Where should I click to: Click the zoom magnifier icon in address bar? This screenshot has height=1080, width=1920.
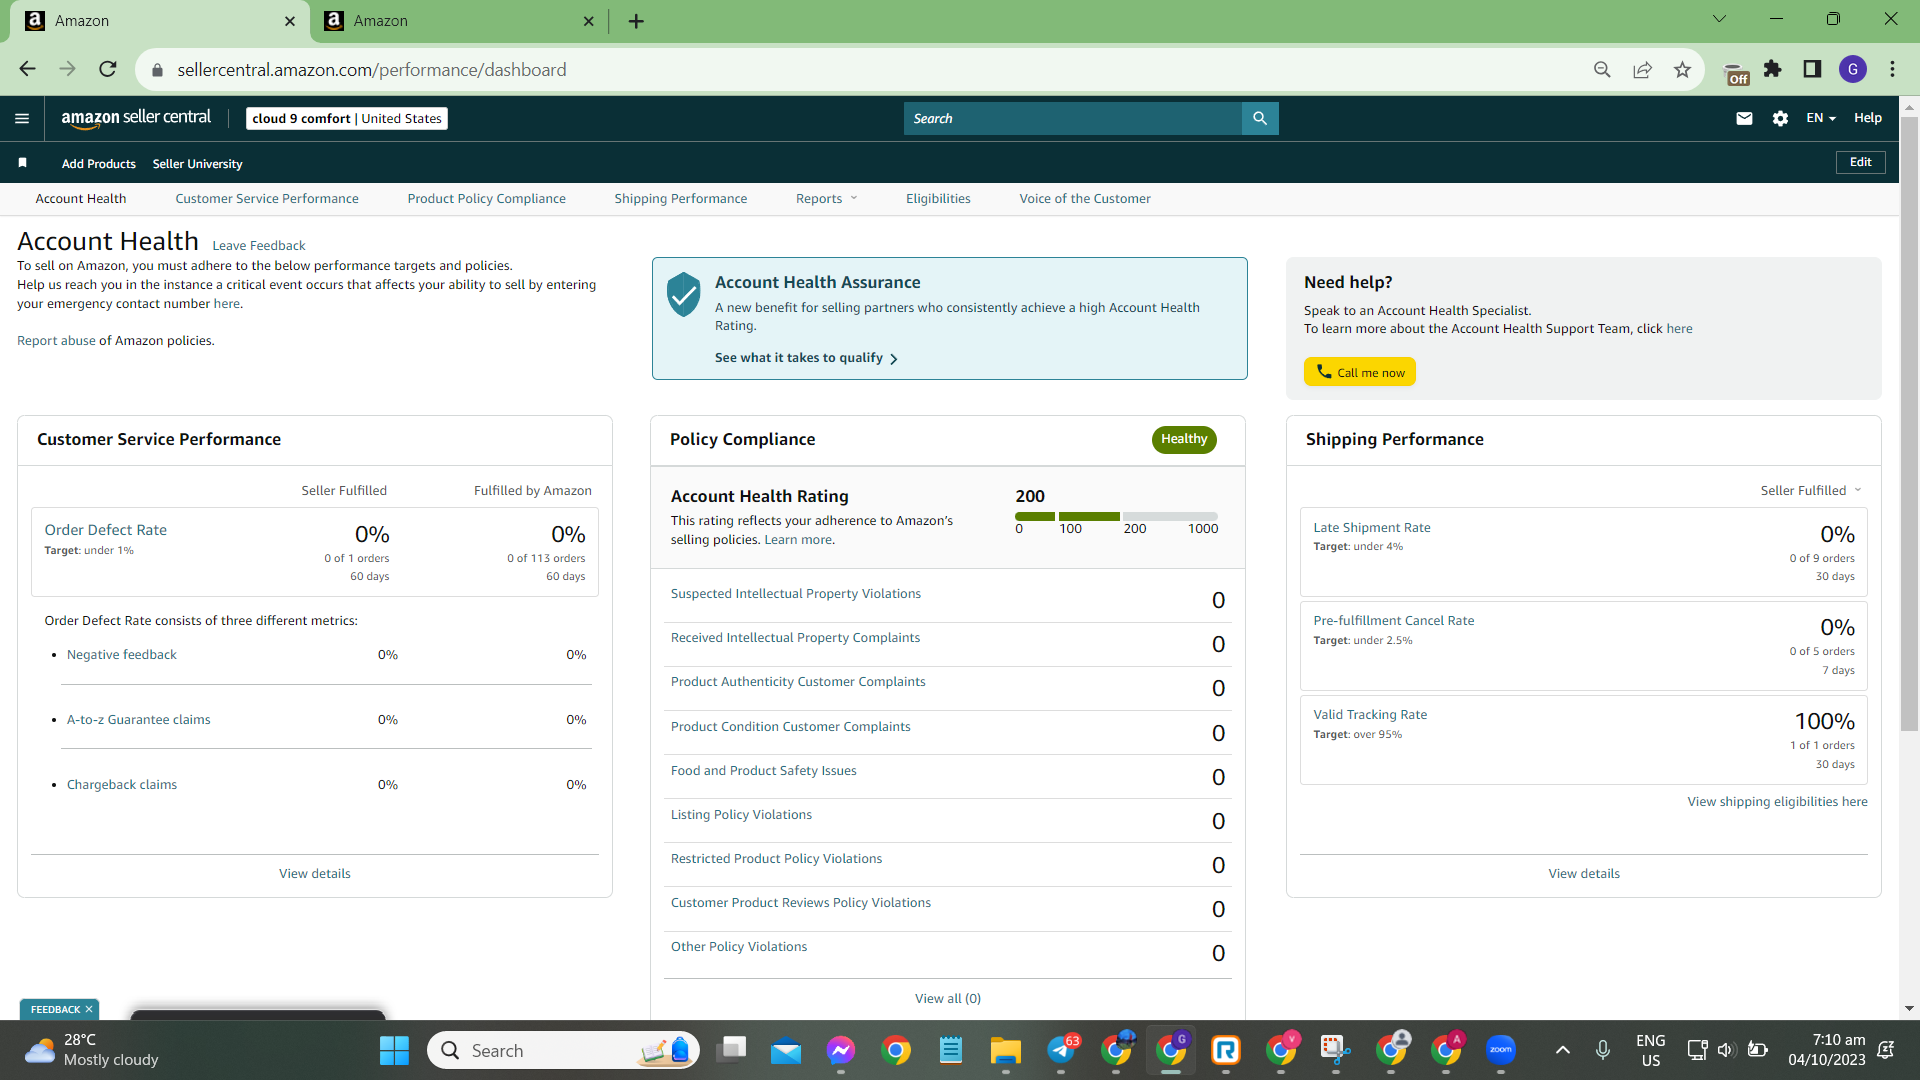[1602, 69]
